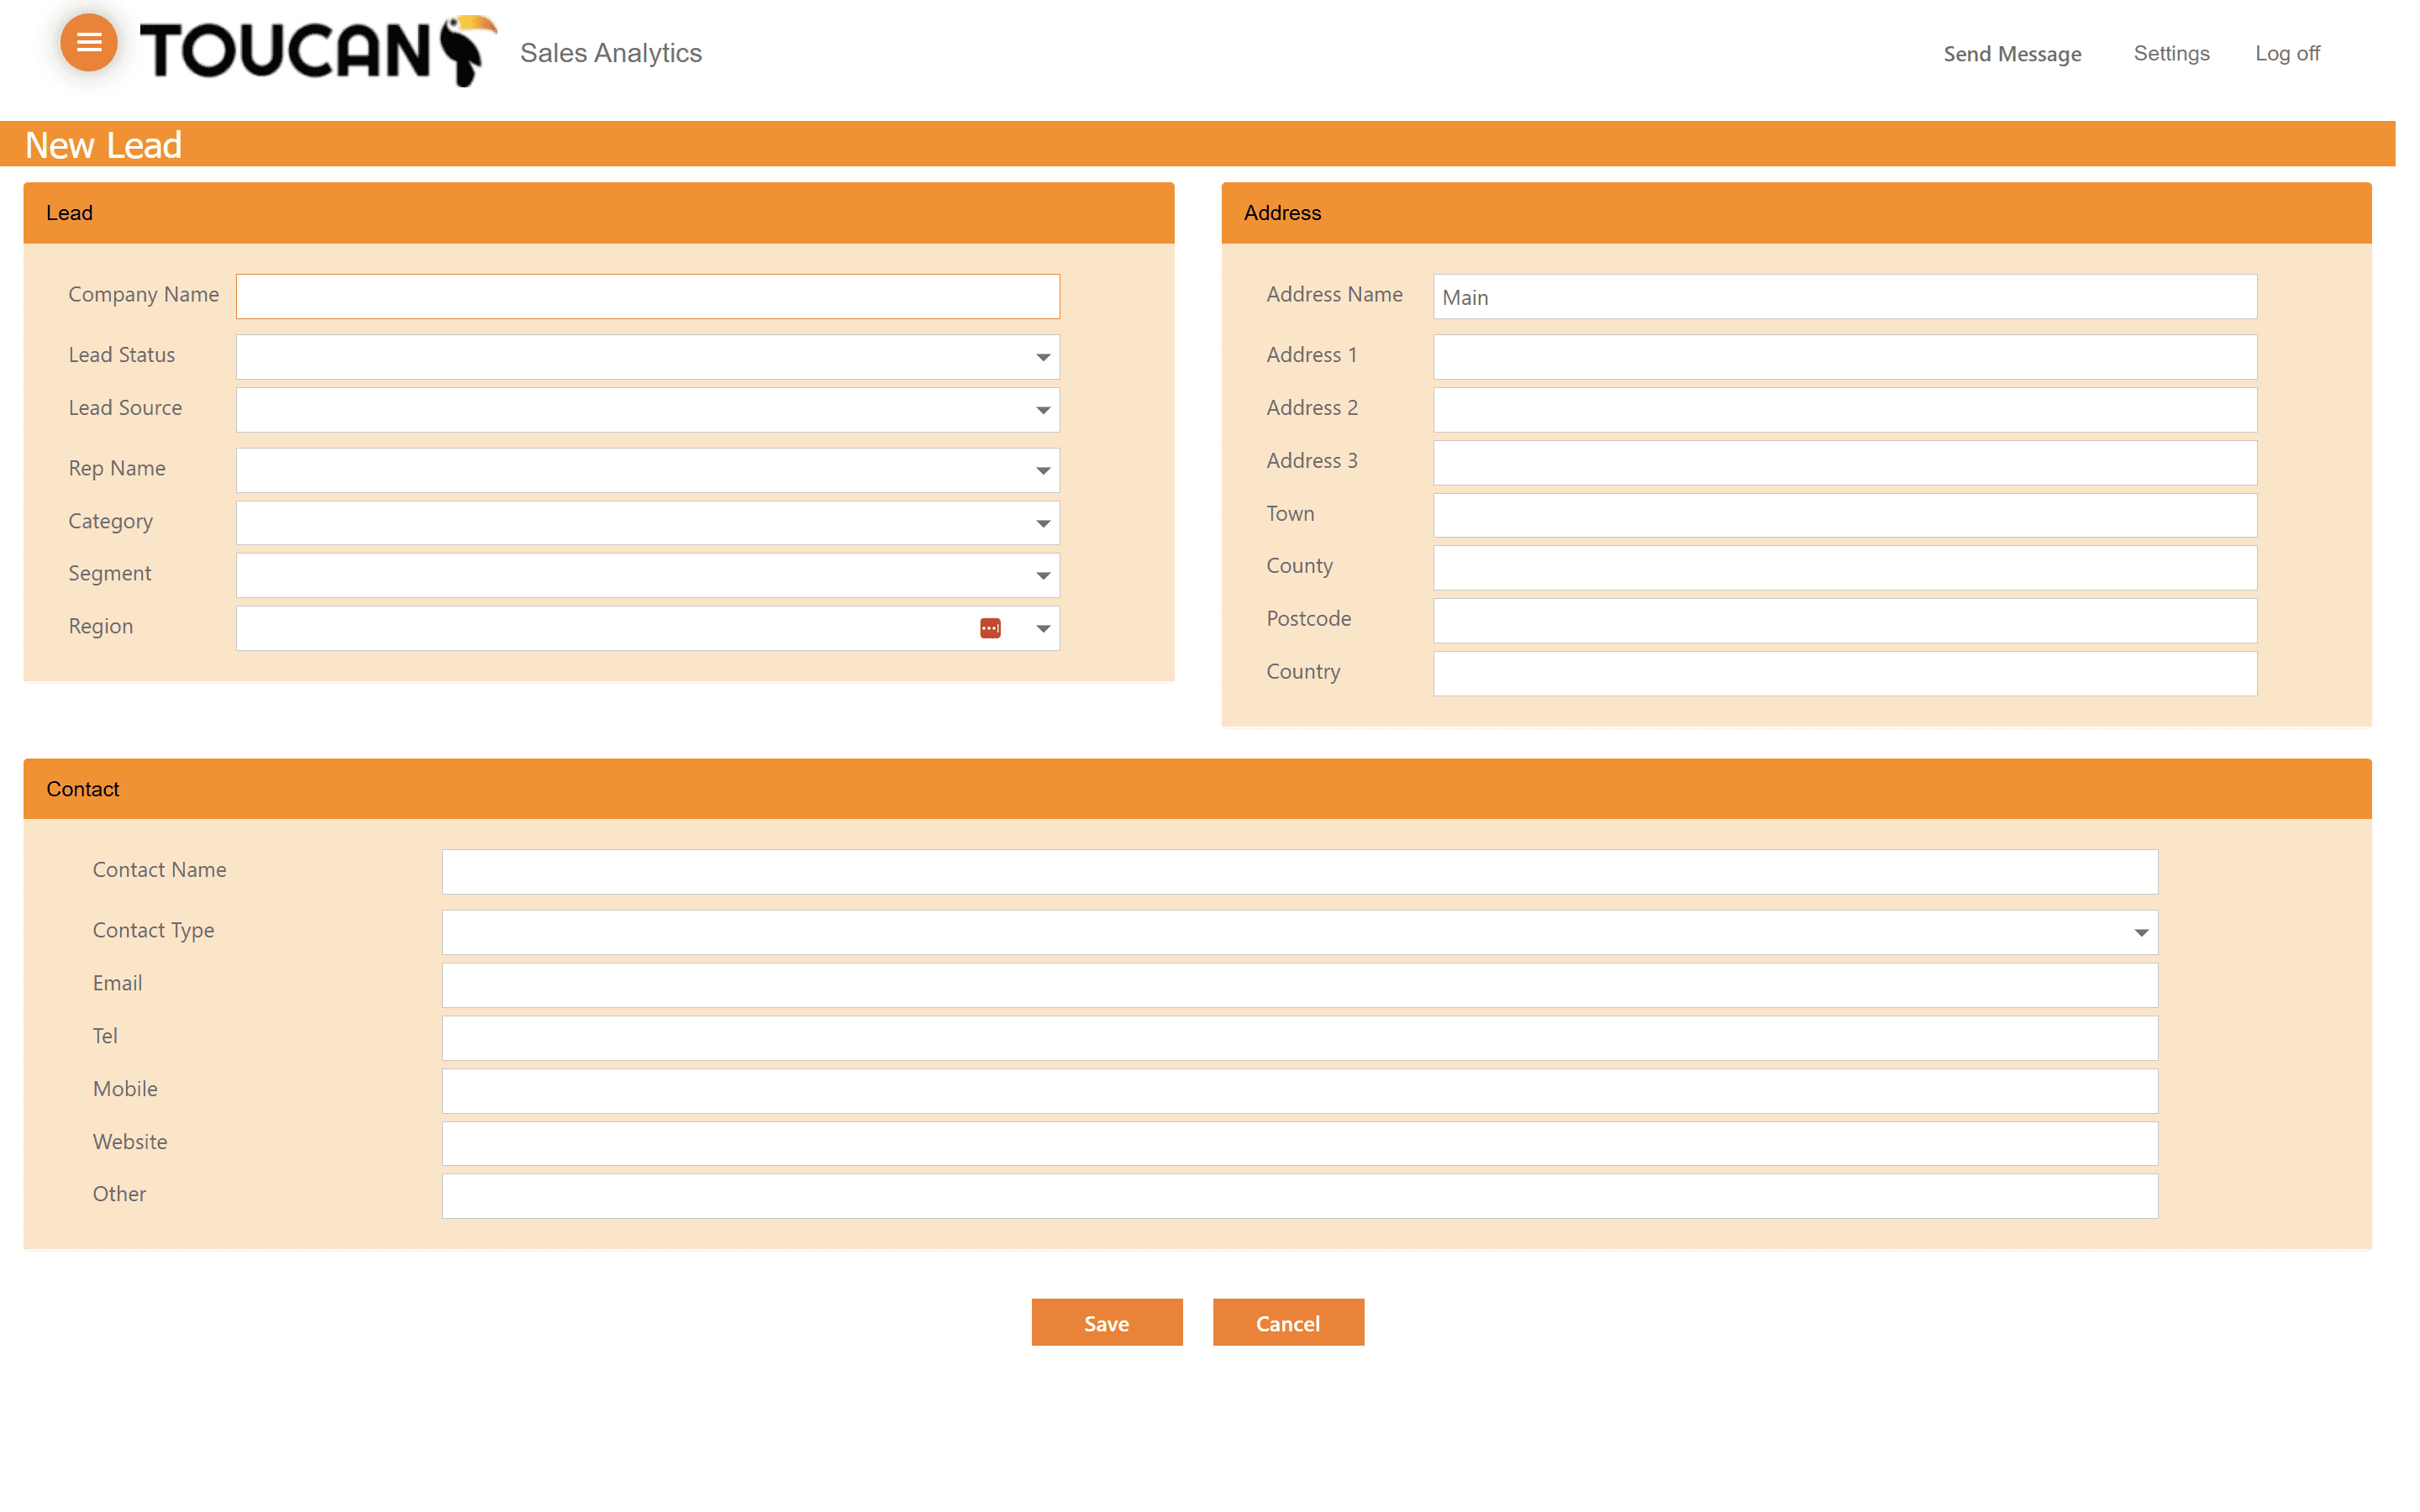
Task: Click the red ellipsis icon in Region
Action: pos(990,628)
